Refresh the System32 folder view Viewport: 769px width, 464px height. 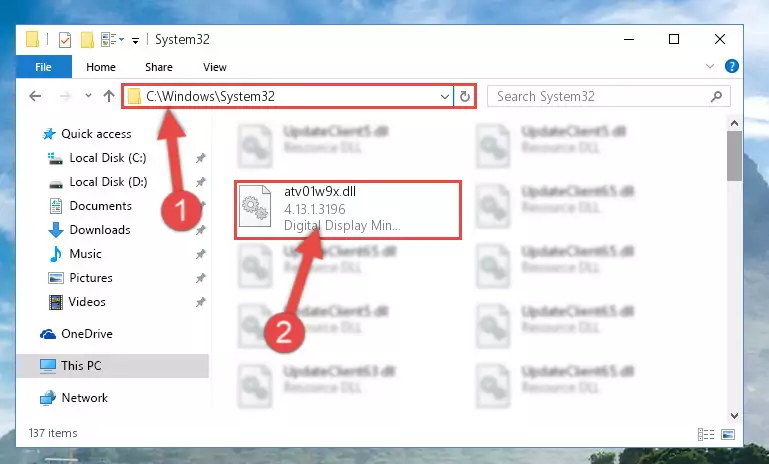[x=464, y=97]
